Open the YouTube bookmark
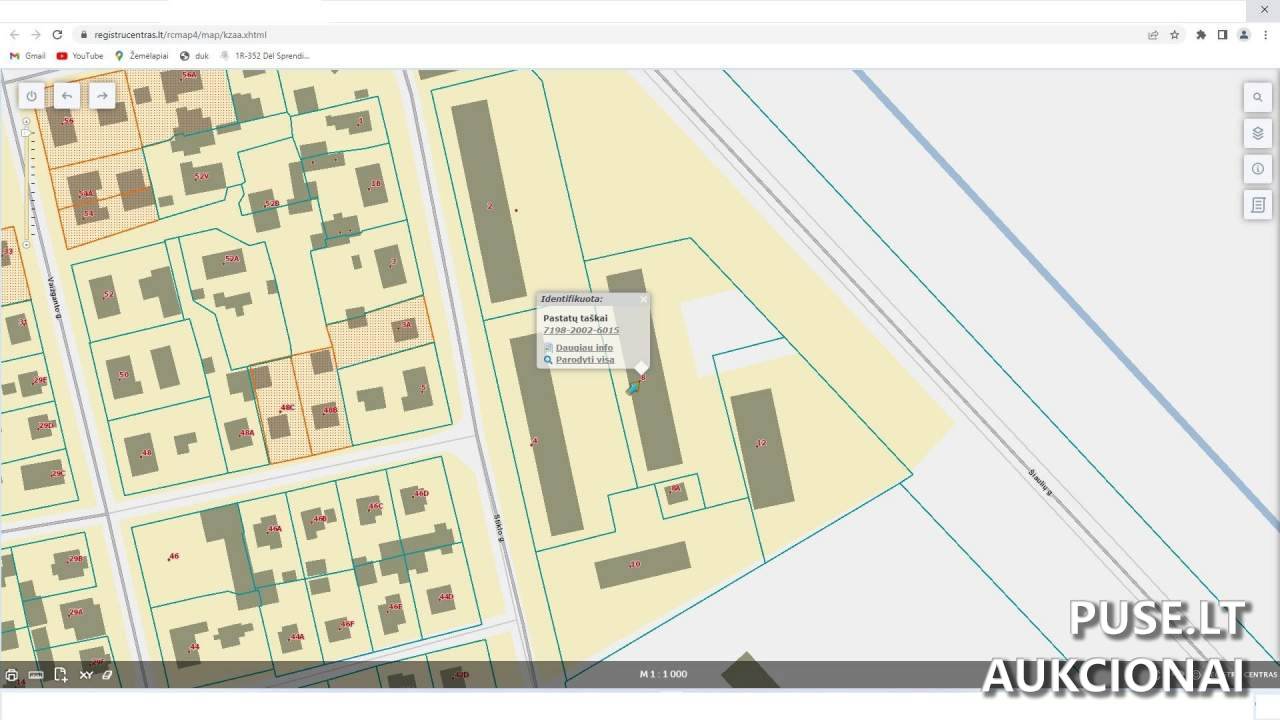 tap(80, 56)
